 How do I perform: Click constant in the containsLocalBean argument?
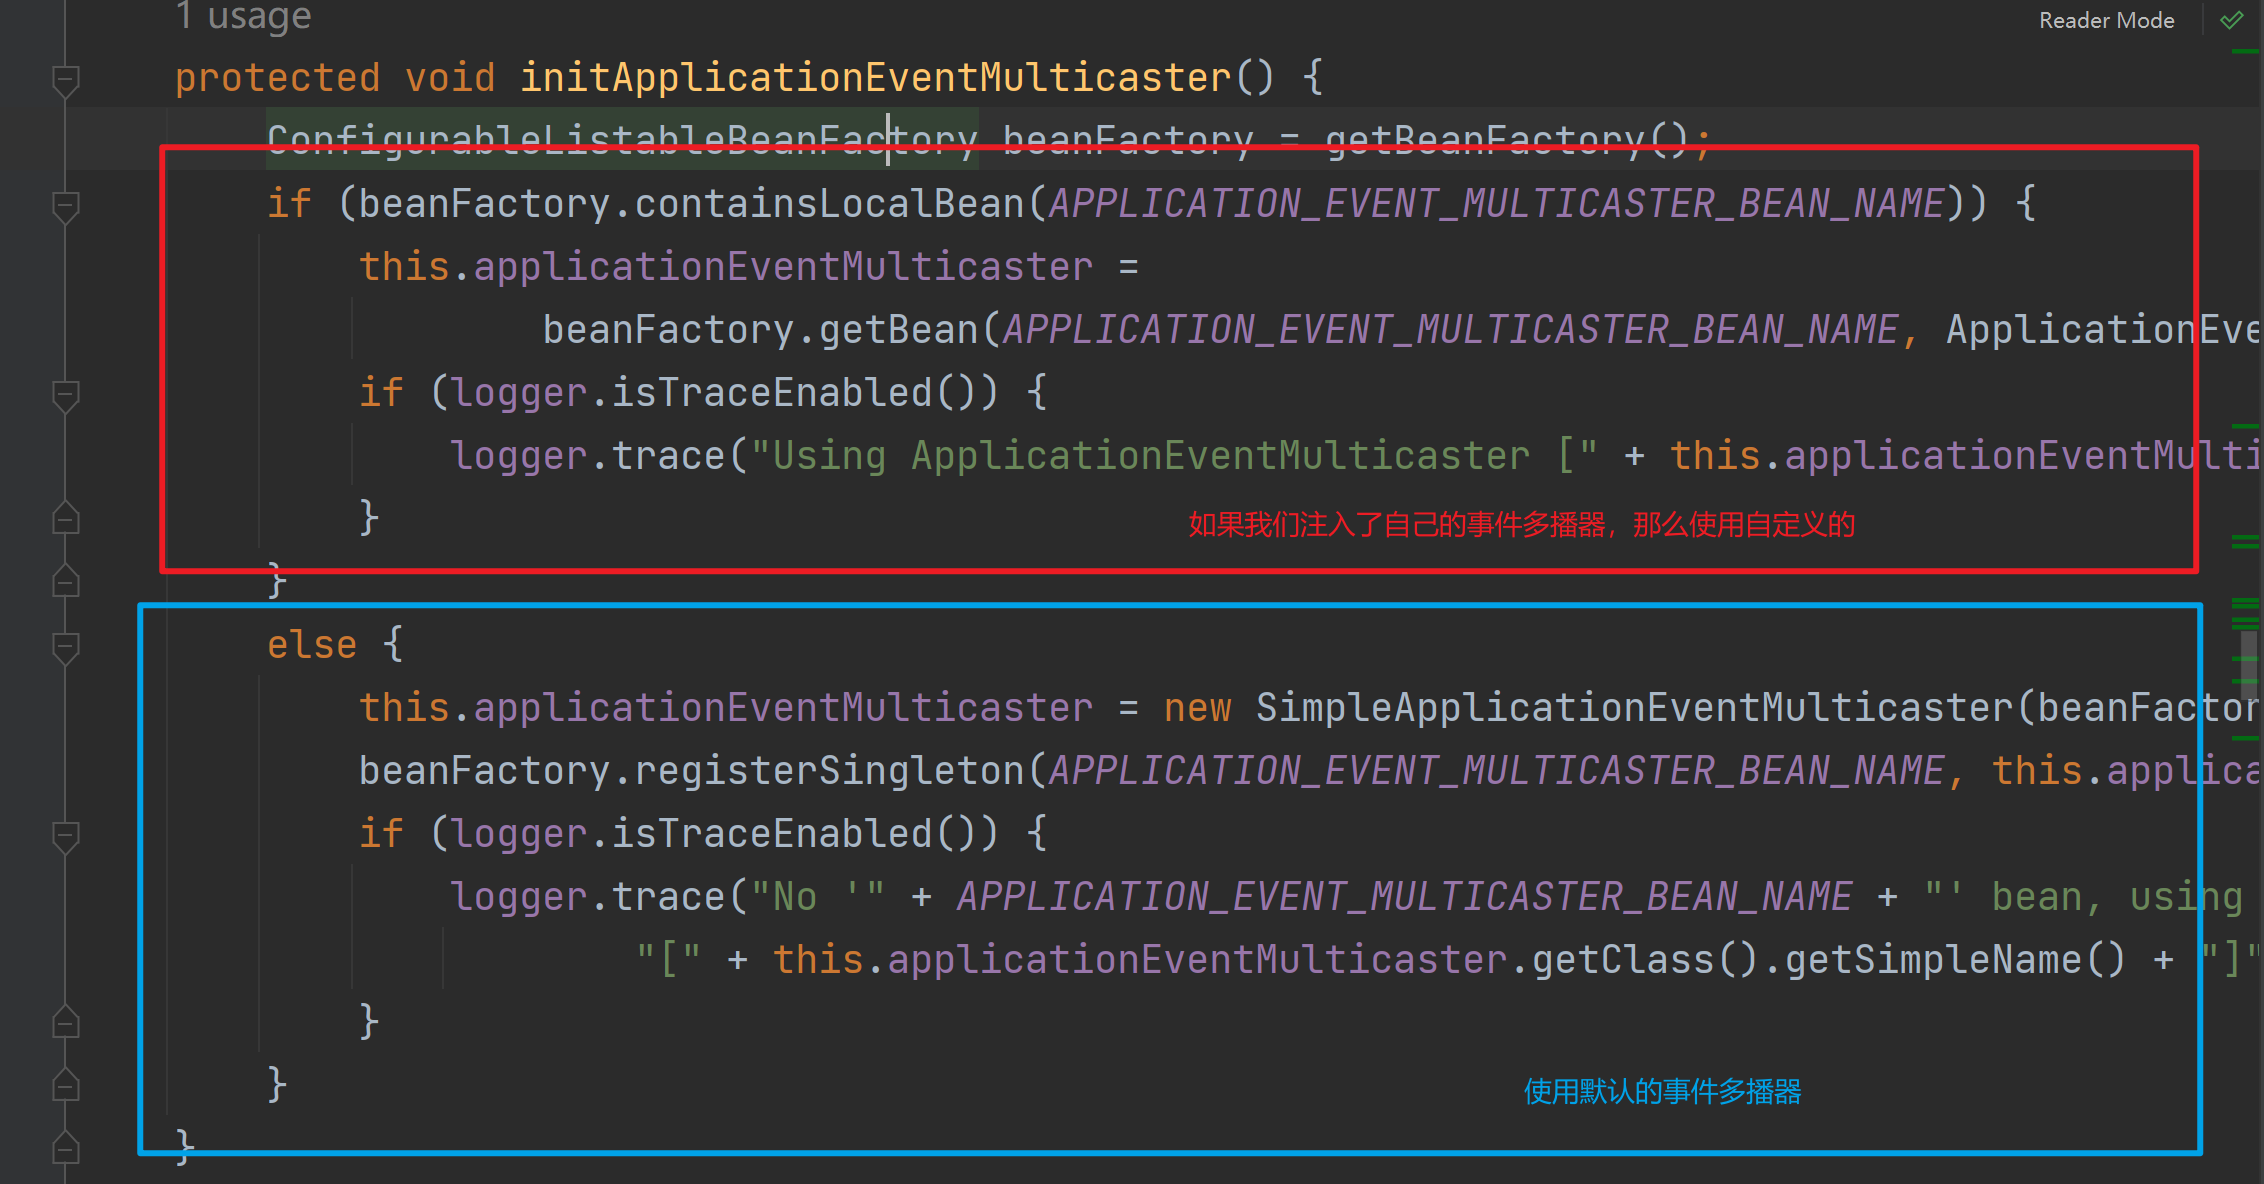tap(1497, 204)
